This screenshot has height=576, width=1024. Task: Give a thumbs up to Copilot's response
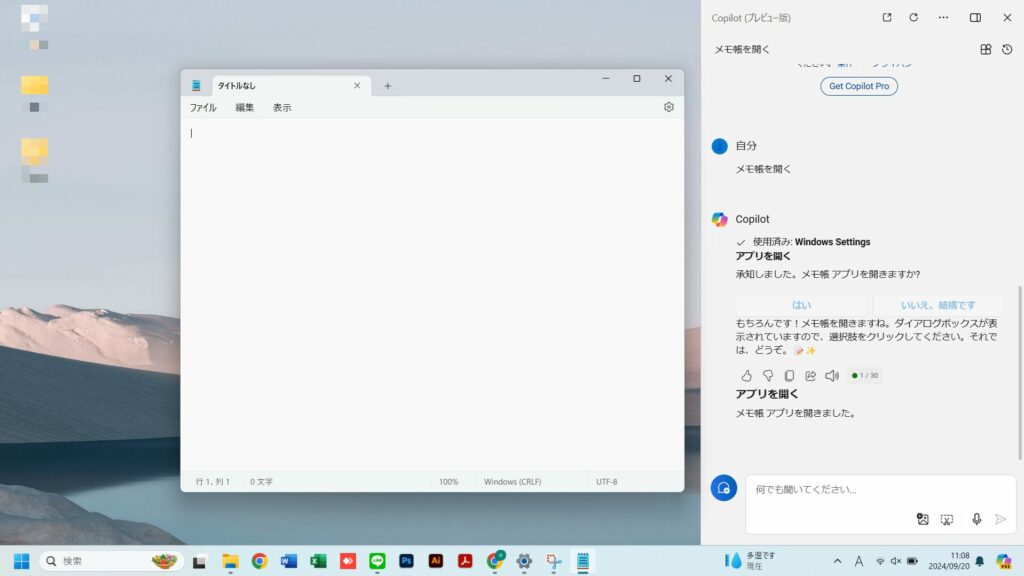[x=748, y=375]
